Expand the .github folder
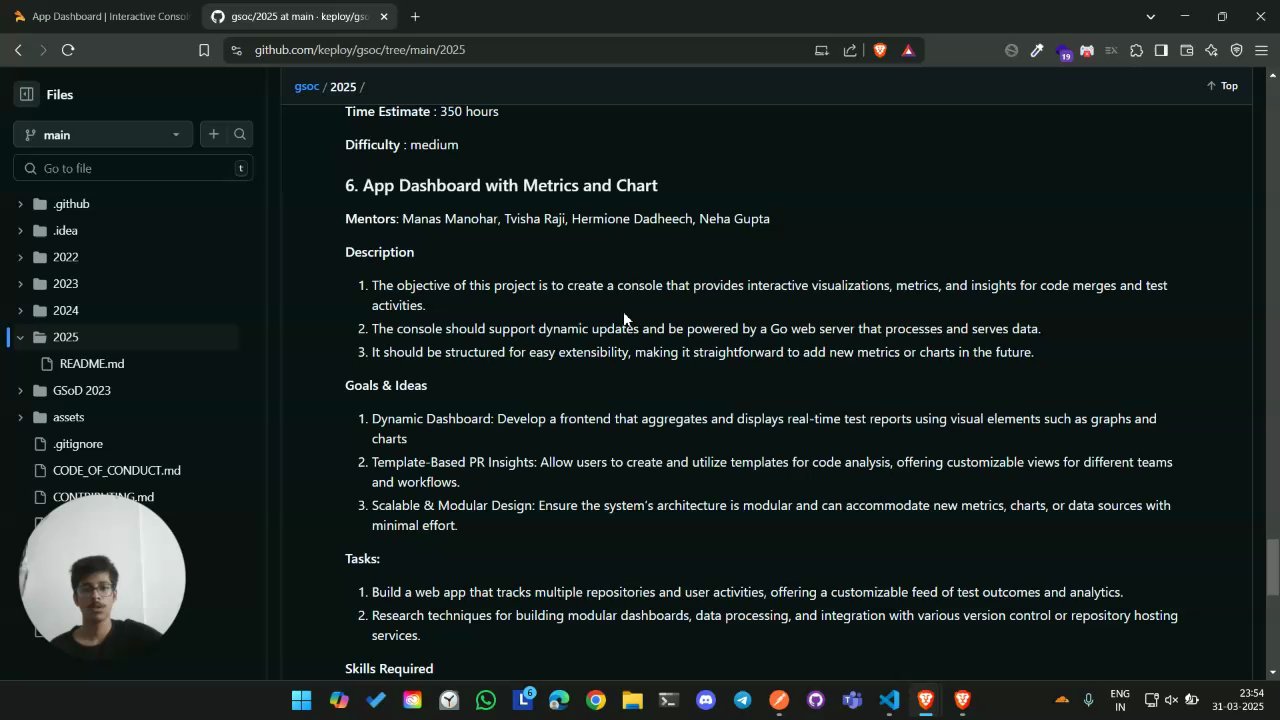The height and width of the screenshot is (720, 1280). [20, 204]
